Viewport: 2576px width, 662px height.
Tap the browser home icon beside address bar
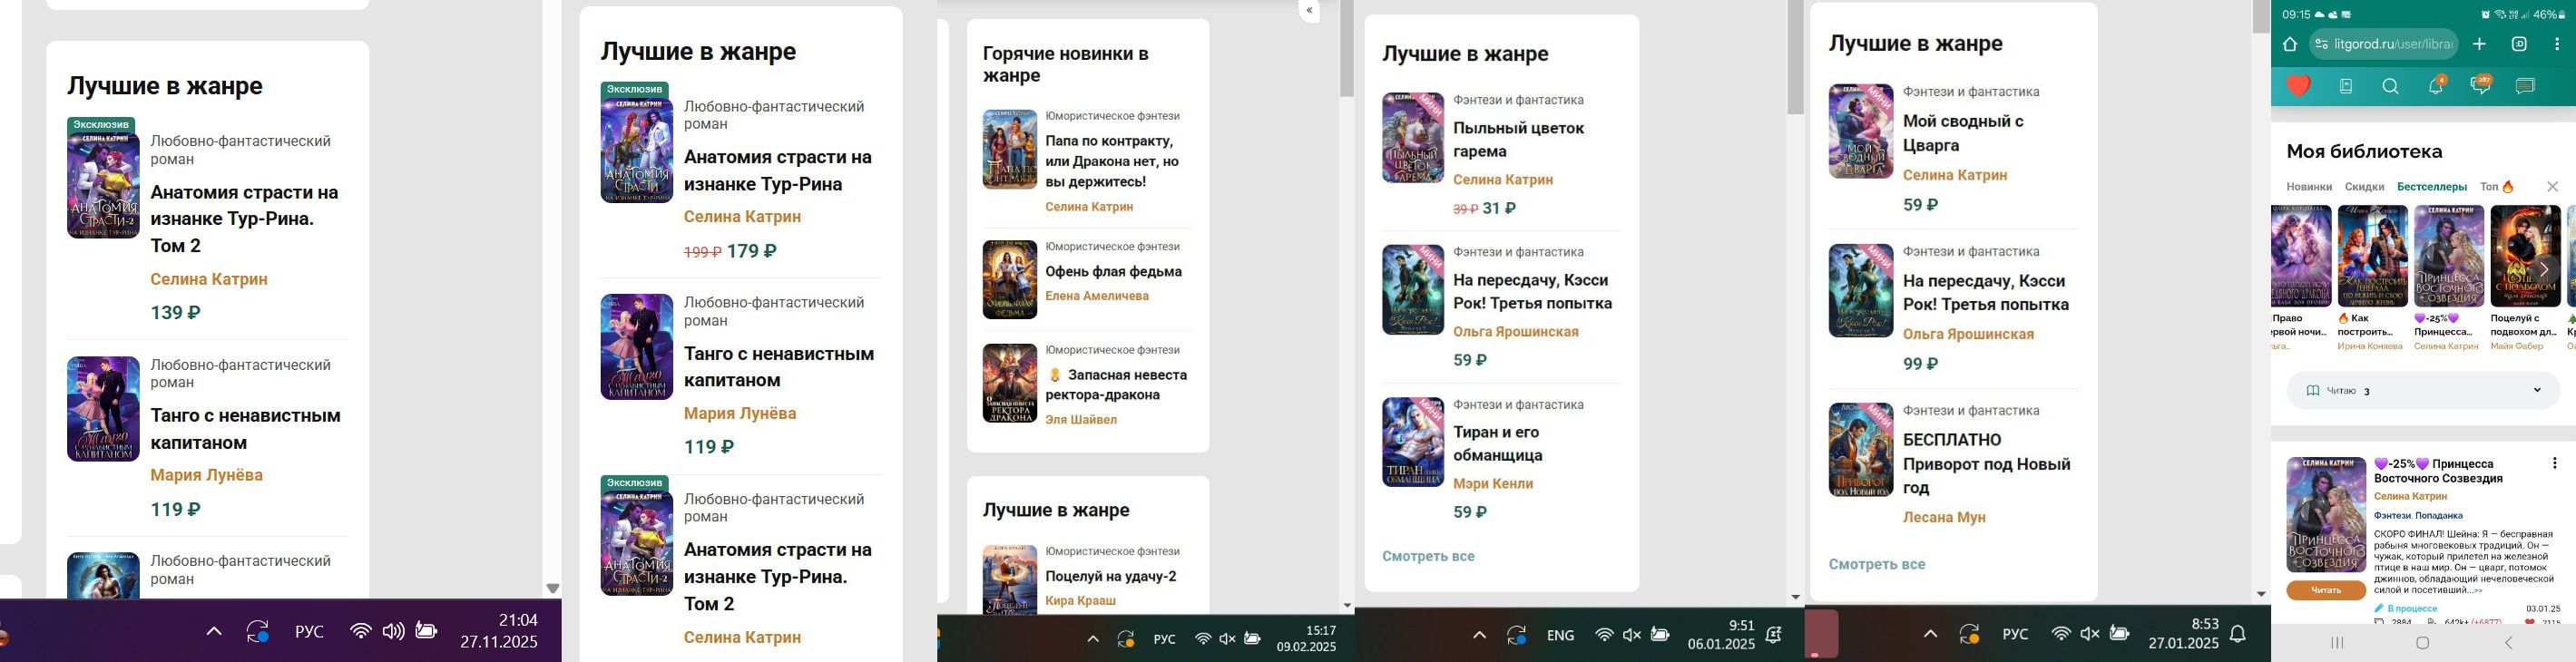click(2289, 44)
